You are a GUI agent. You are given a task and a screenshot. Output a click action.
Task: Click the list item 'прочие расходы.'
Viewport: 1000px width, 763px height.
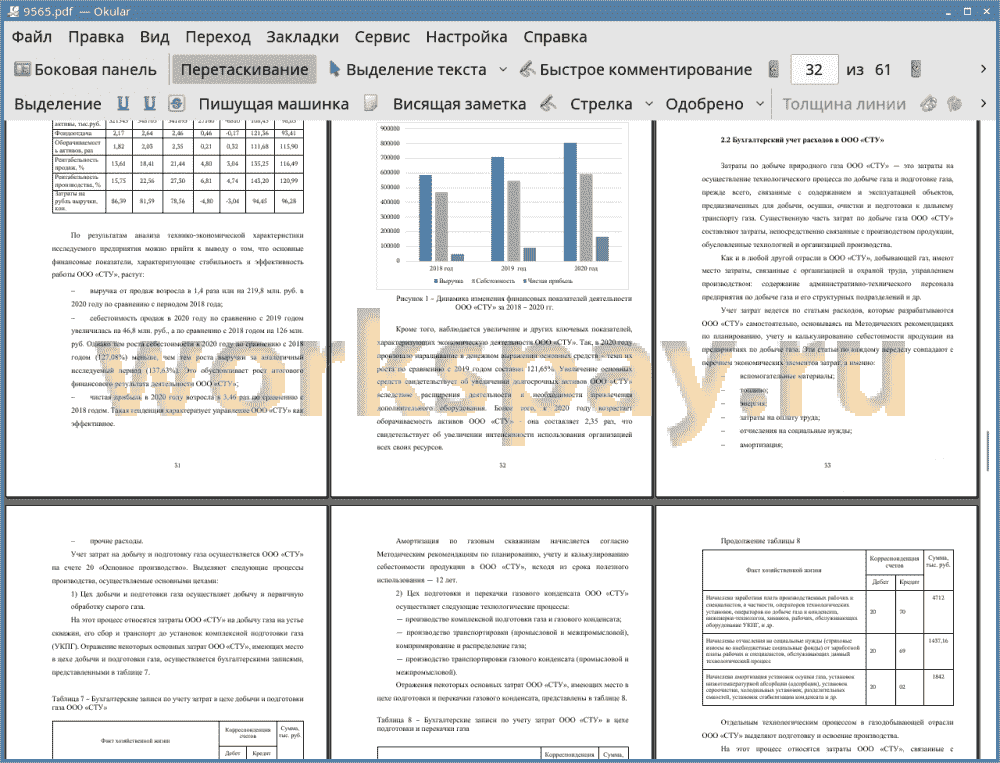pyautogui.click(x=116, y=541)
